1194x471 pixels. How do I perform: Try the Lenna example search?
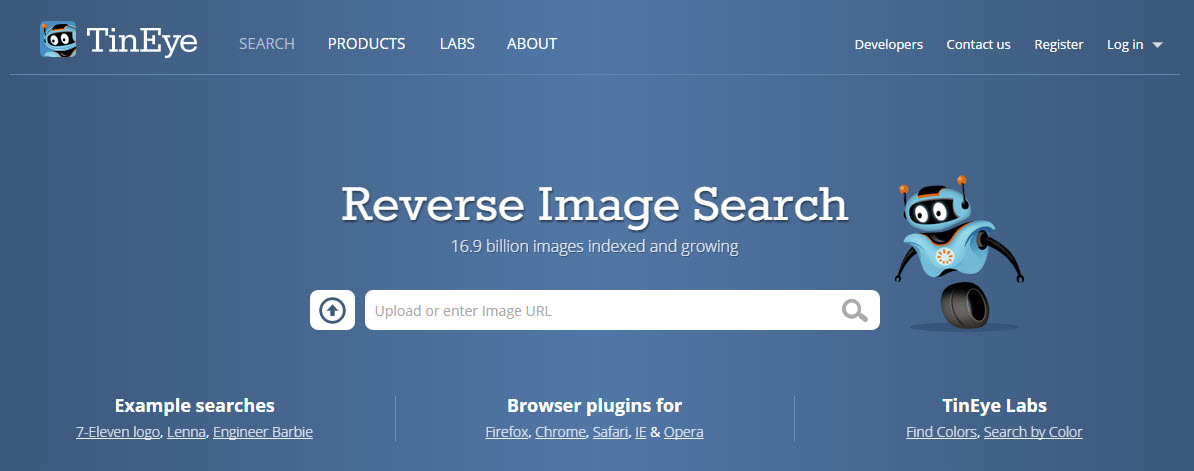pos(187,432)
